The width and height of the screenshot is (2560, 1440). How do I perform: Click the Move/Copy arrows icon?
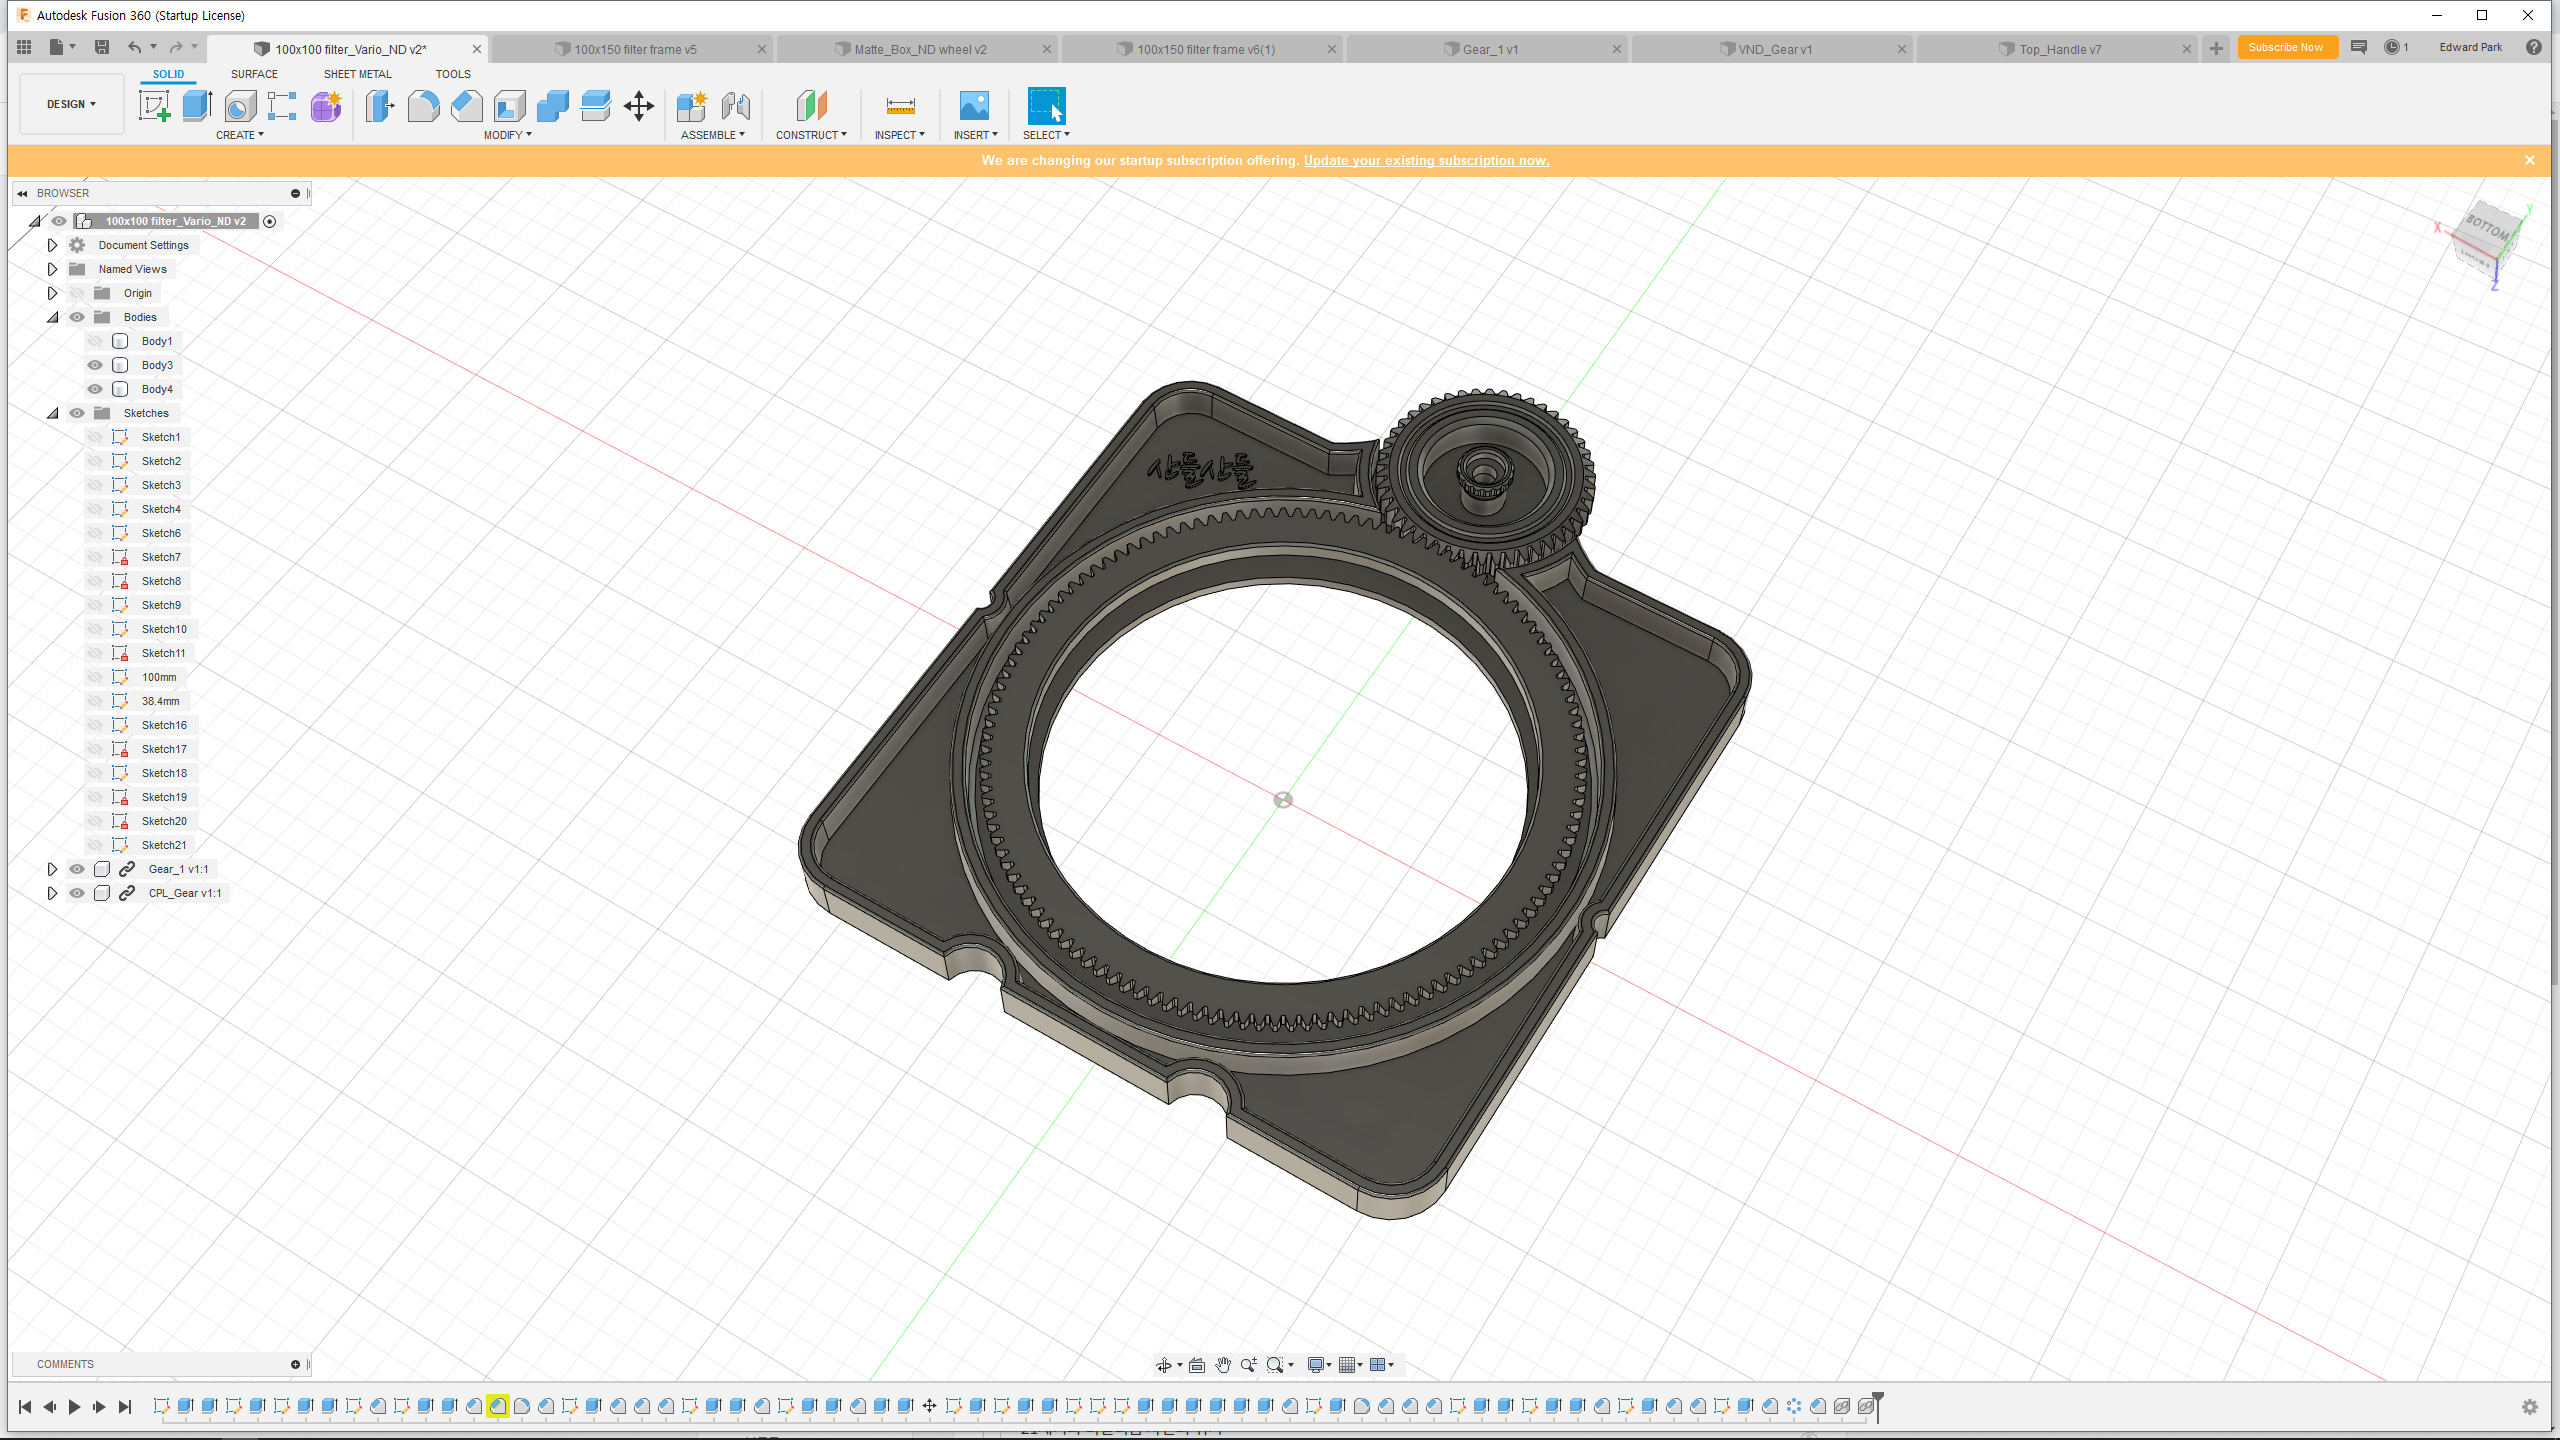click(638, 106)
